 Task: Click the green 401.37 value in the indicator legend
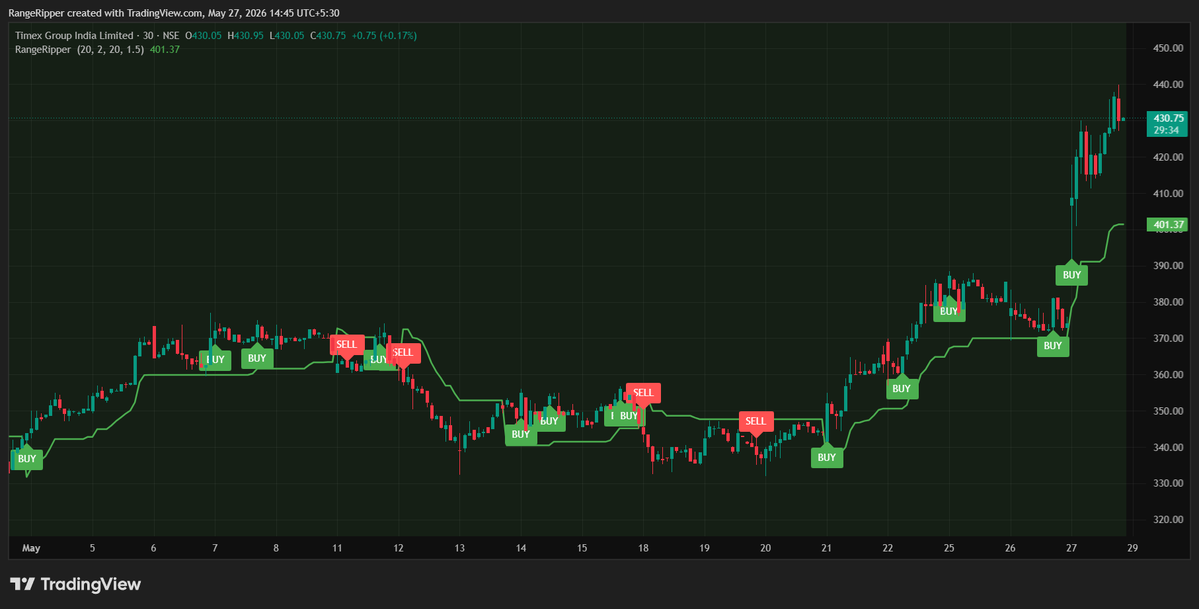[x=165, y=50]
